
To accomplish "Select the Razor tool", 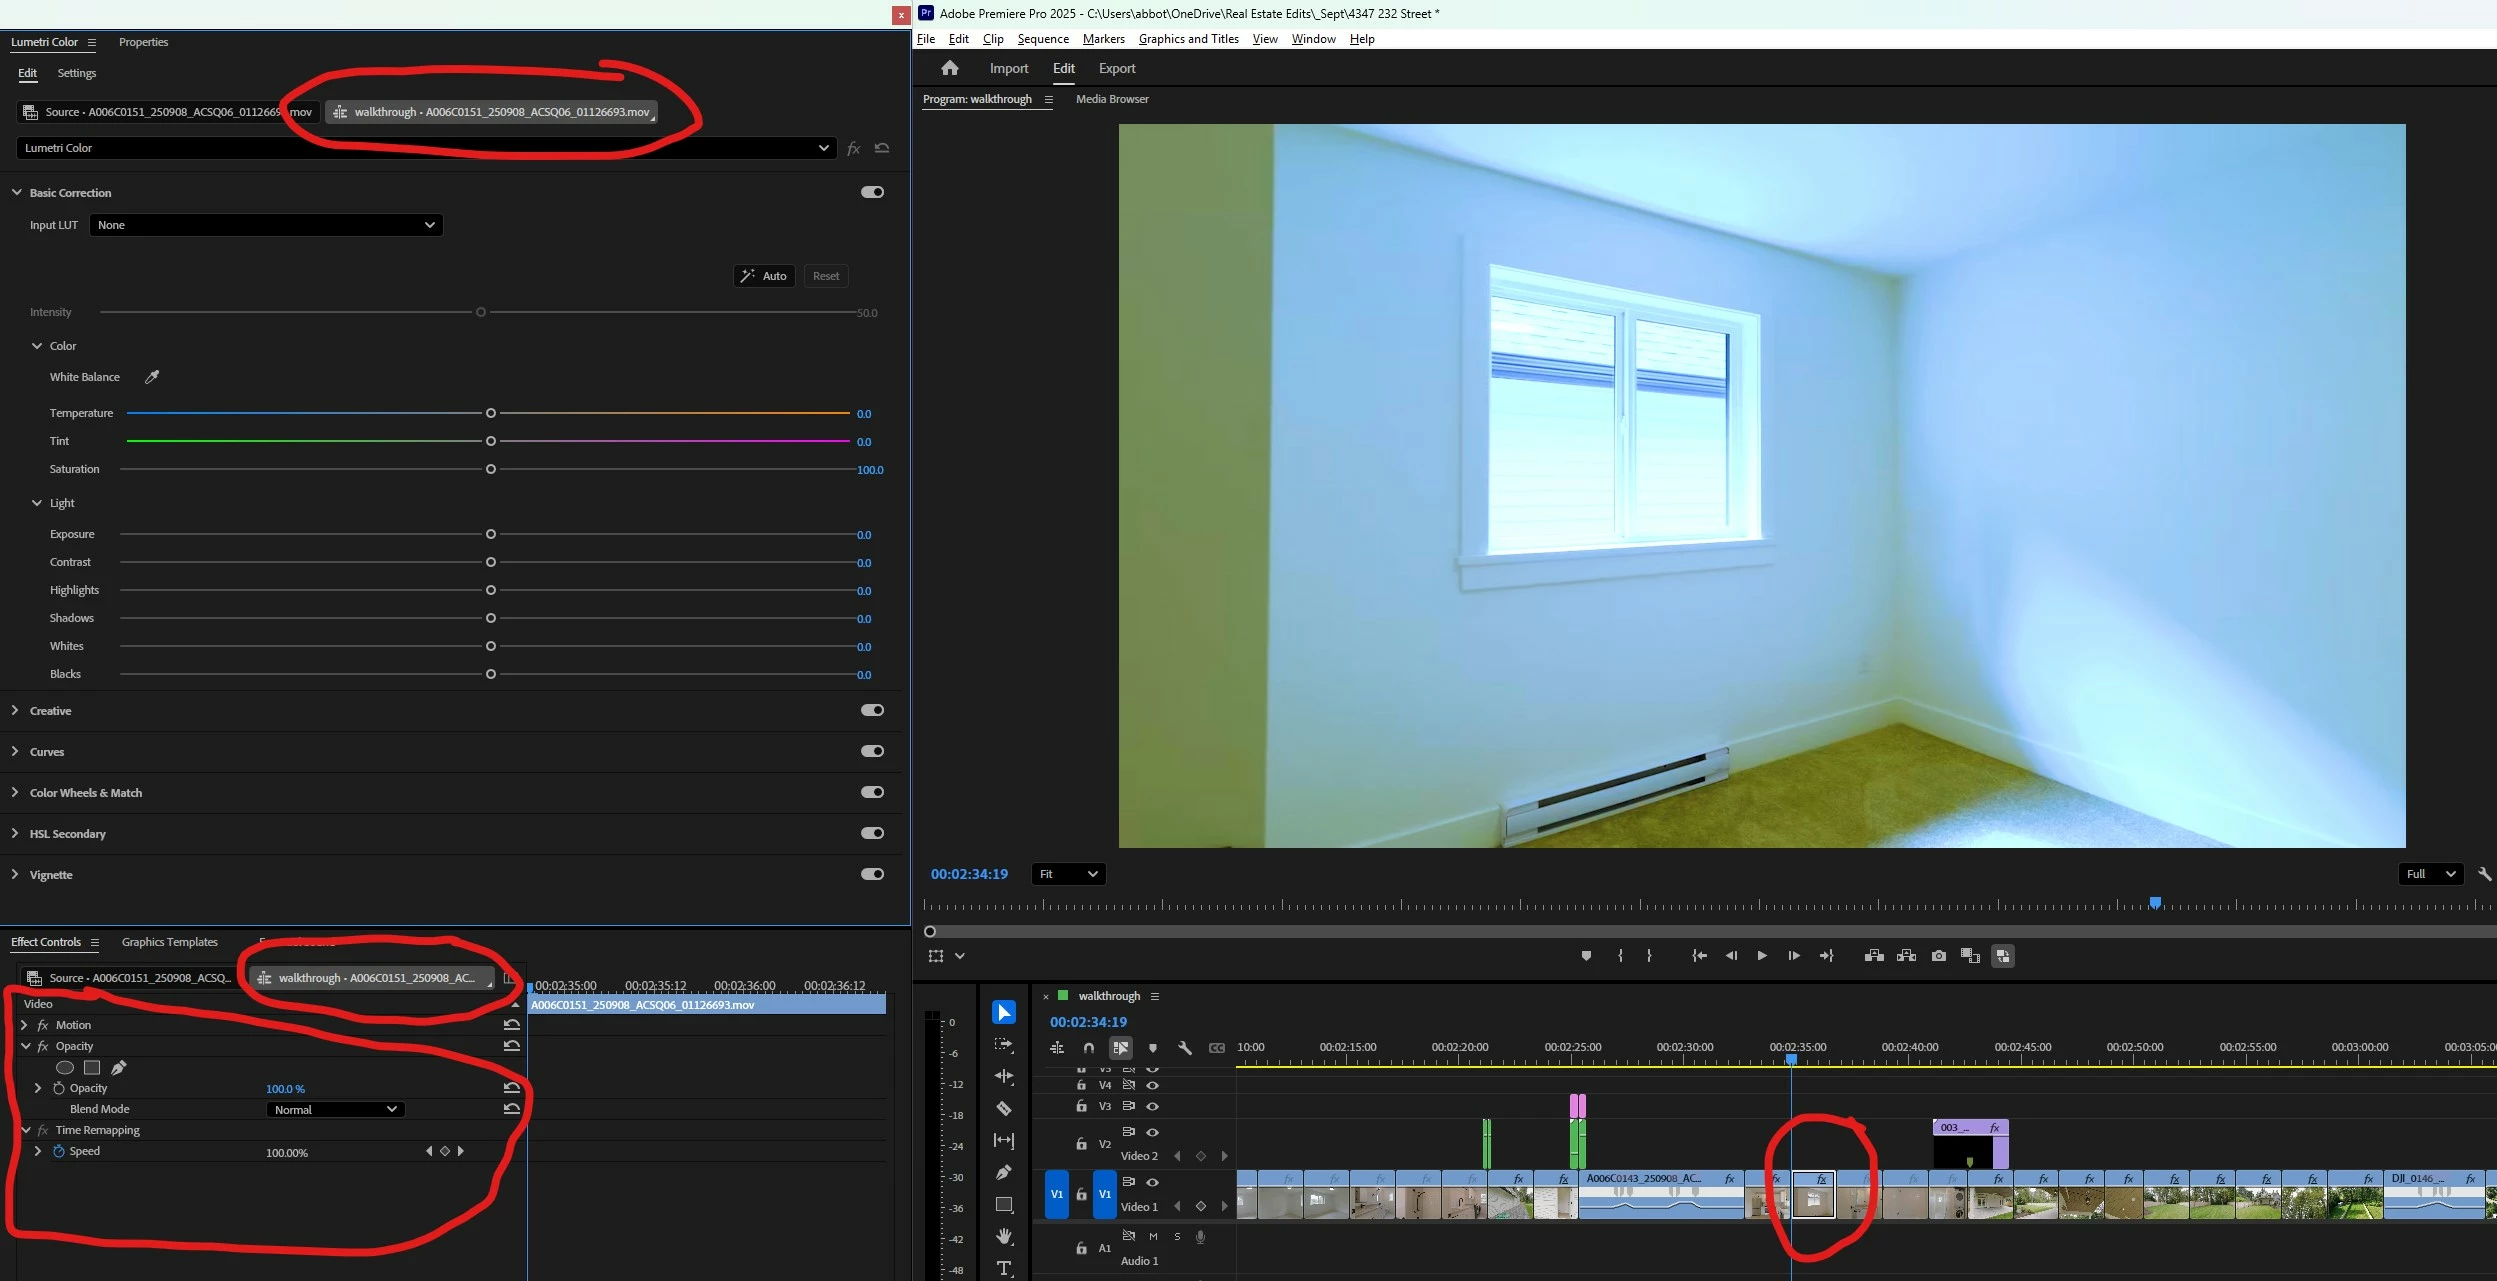I will [x=1004, y=1109].
